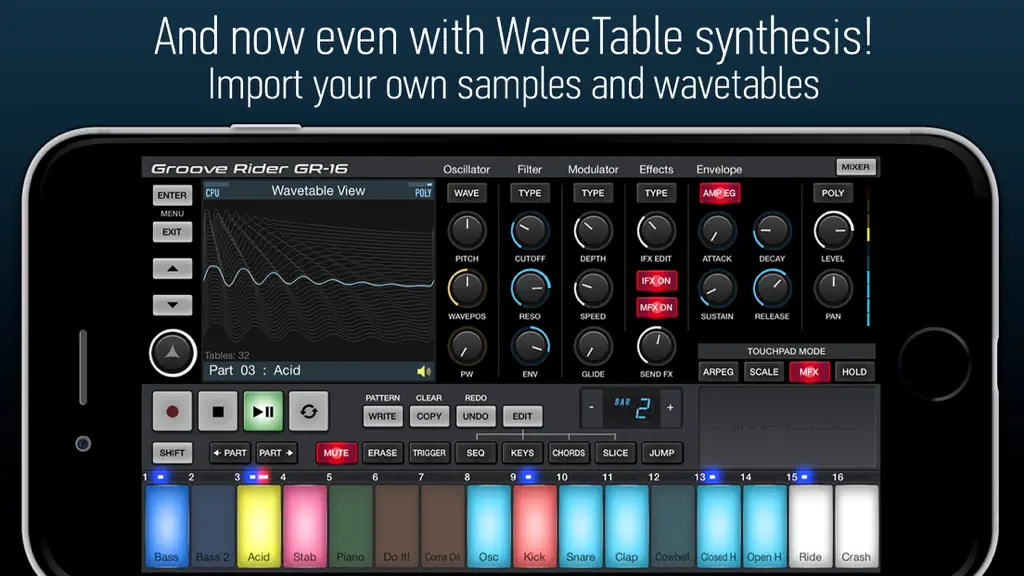Click the COPY button
1024x576 pixels.
(x=429, y=416)
